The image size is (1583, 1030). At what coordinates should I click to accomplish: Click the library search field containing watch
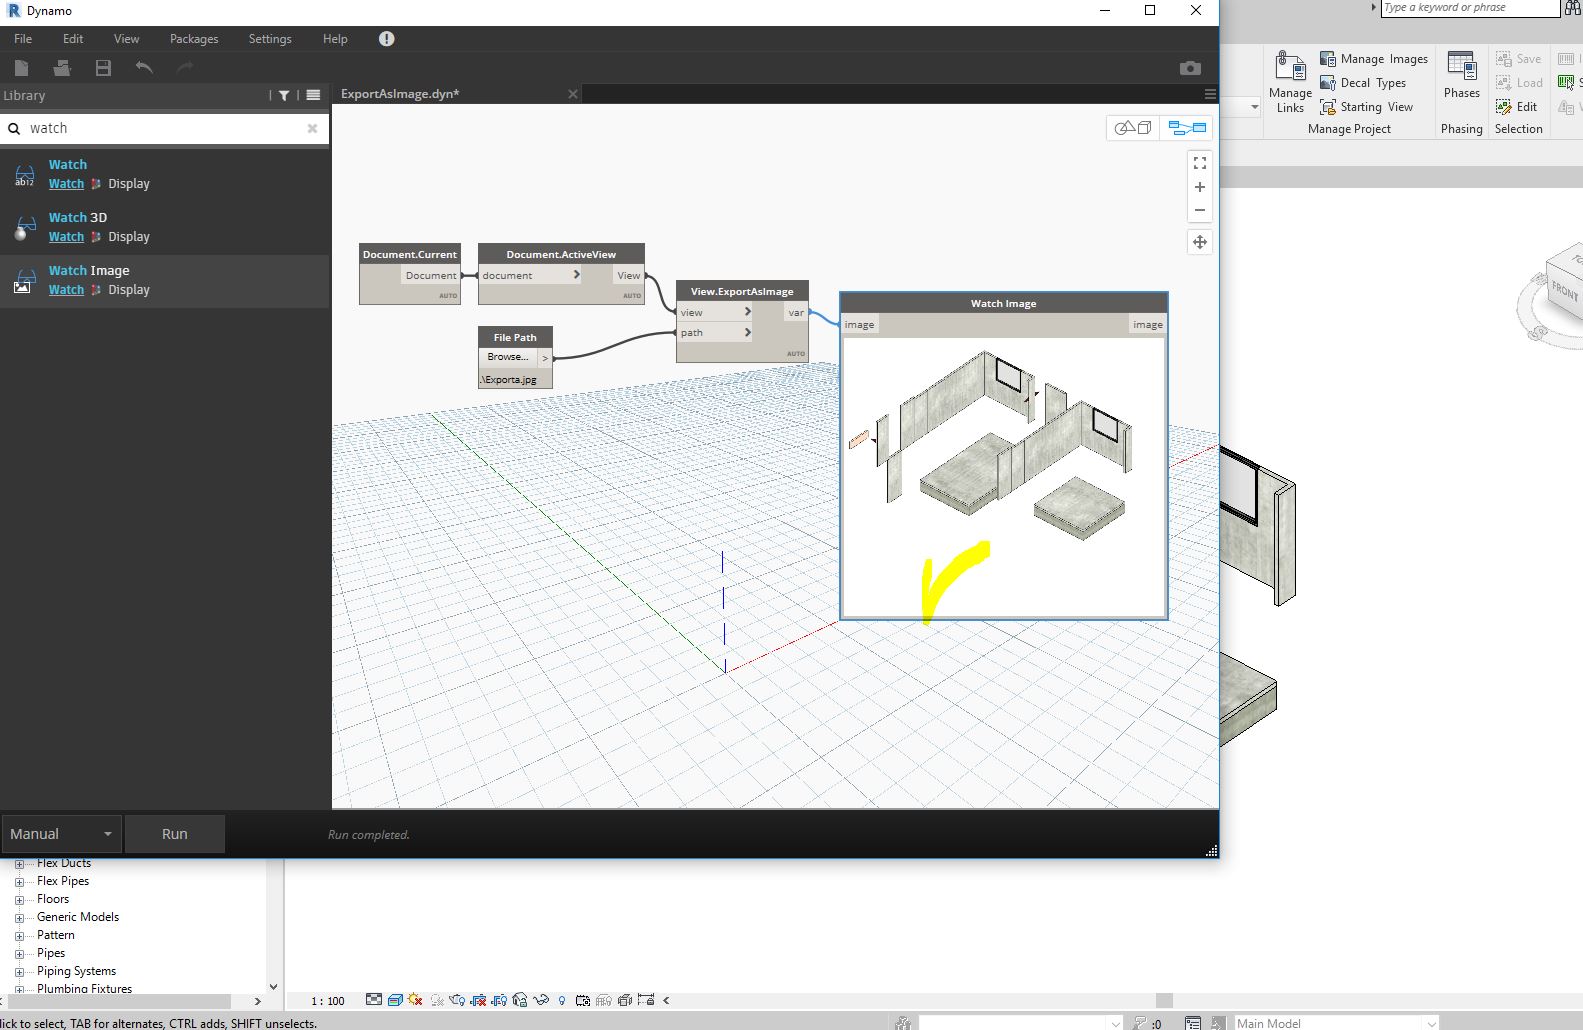point(164,128)
